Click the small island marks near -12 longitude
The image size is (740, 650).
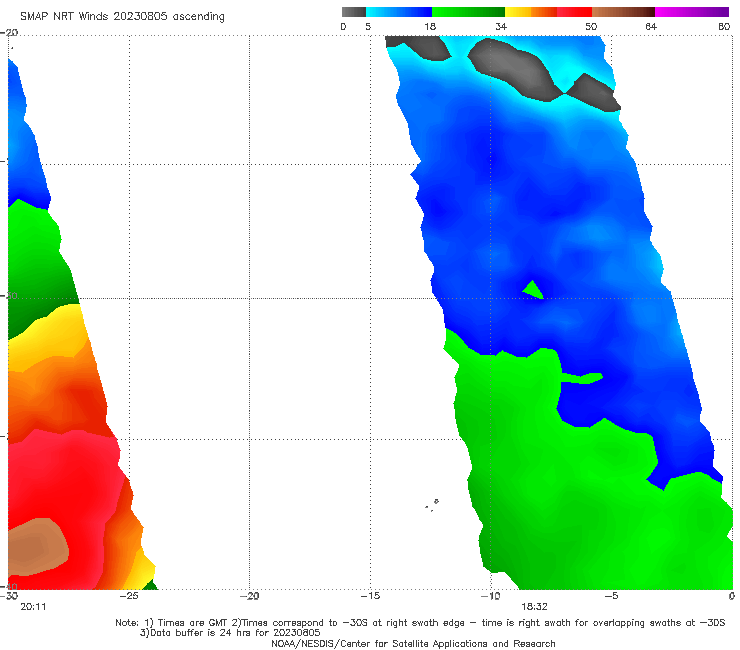[x=432, y=505]
